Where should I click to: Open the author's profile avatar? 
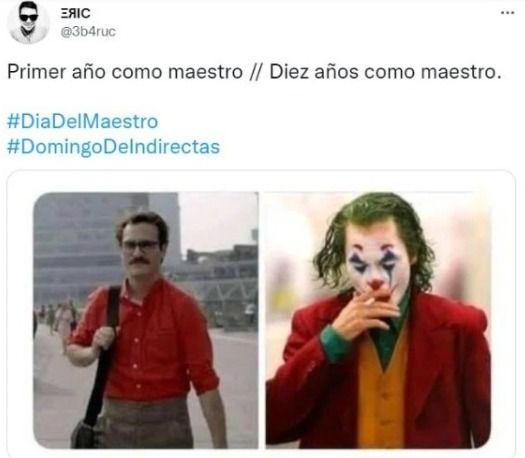pos(28,22)
